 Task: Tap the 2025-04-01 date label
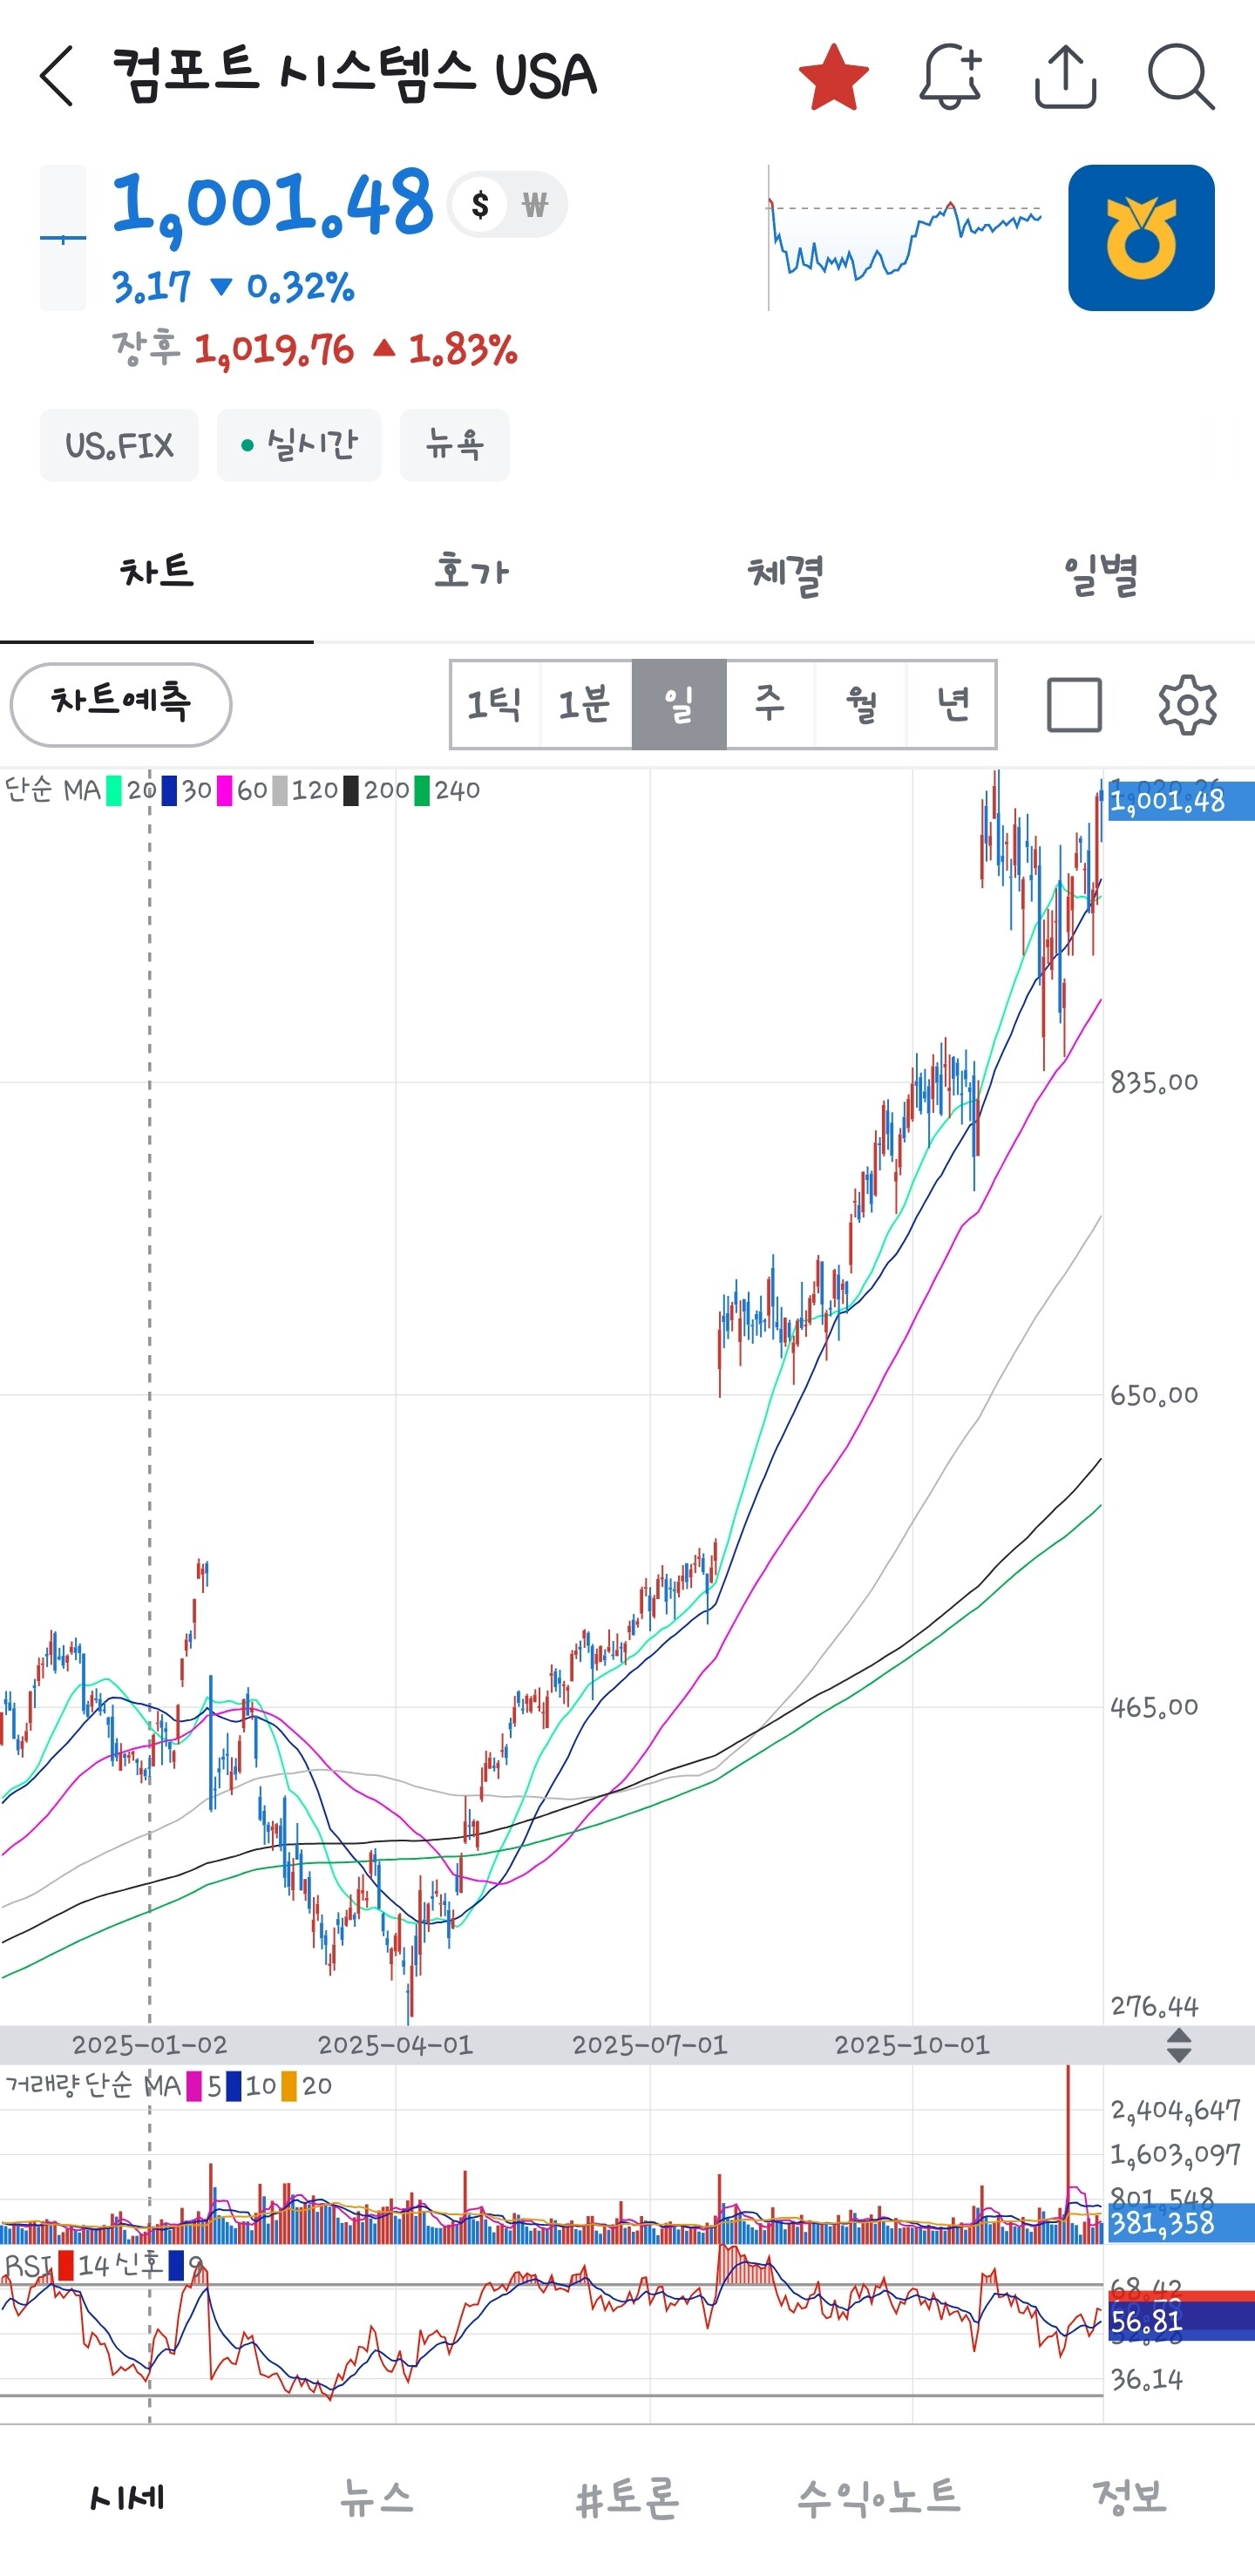[x=395, y=2045]
